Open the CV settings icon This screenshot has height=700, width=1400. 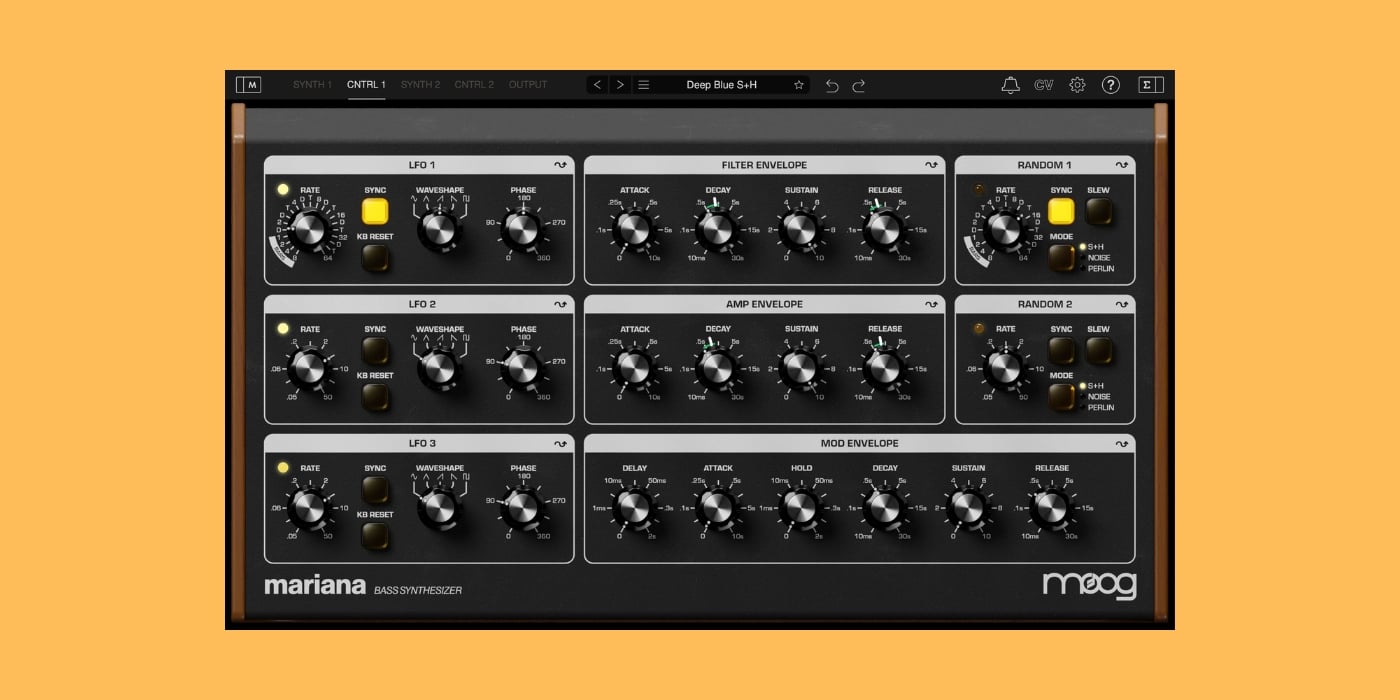coord(1044,85)
